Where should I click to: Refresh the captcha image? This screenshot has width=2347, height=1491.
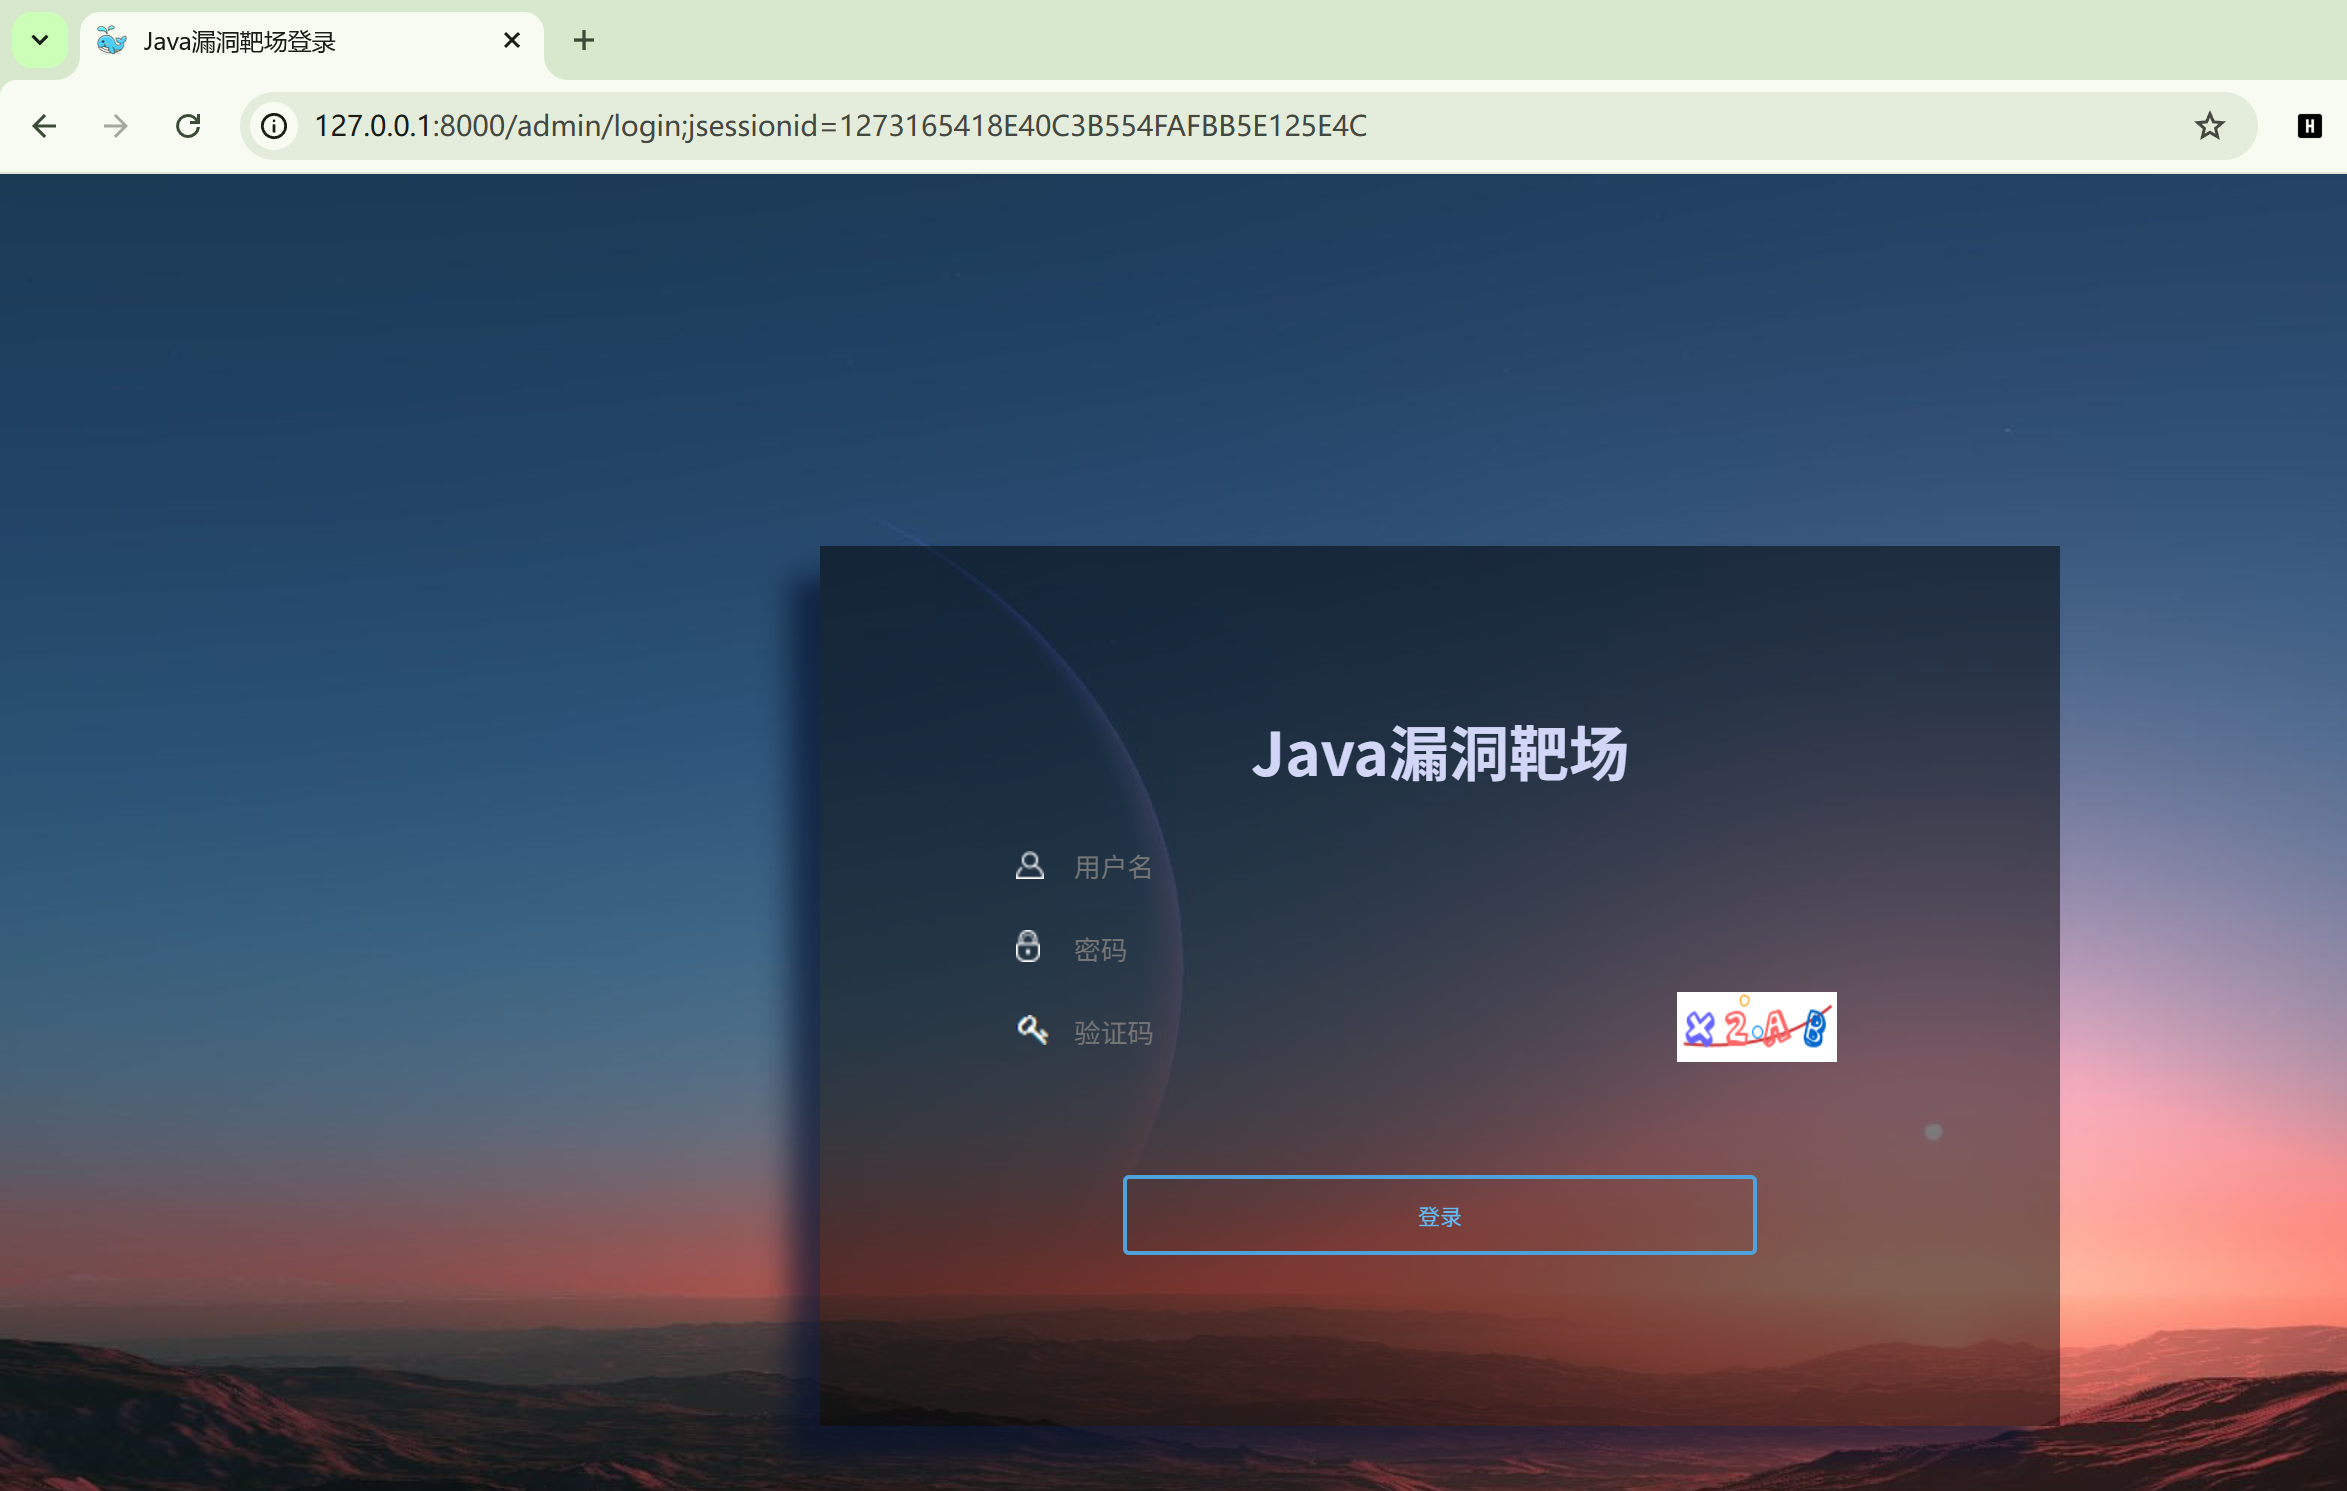1756,1027
